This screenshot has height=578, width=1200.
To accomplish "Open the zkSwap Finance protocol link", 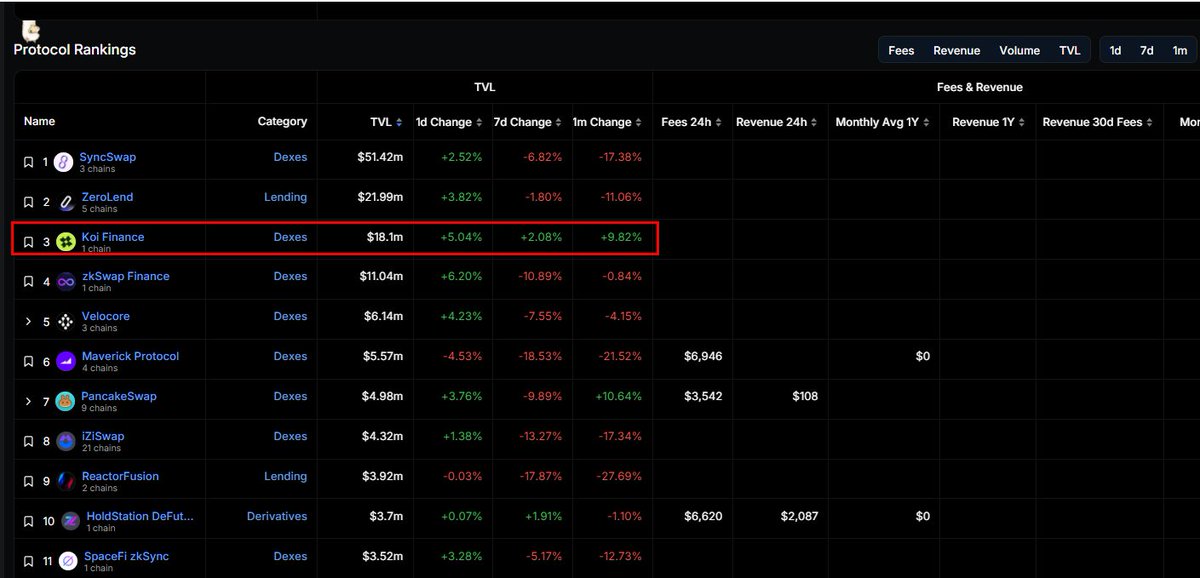I will point(126,276).
